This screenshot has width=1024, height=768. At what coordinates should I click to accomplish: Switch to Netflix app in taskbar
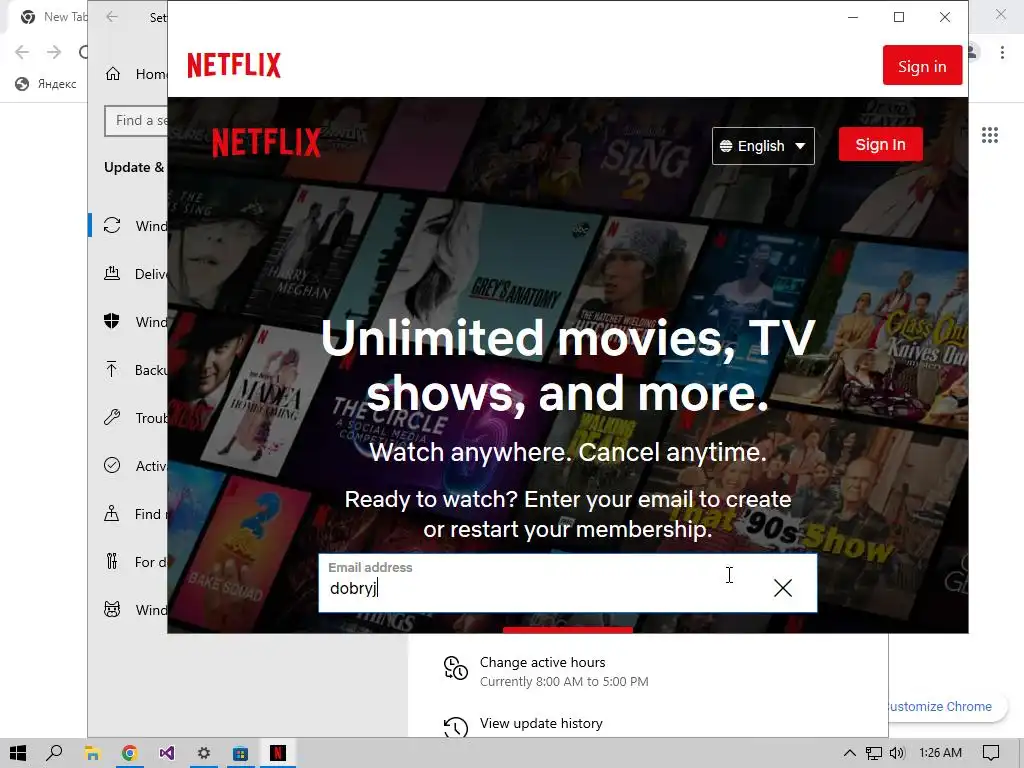coord(278,754)
